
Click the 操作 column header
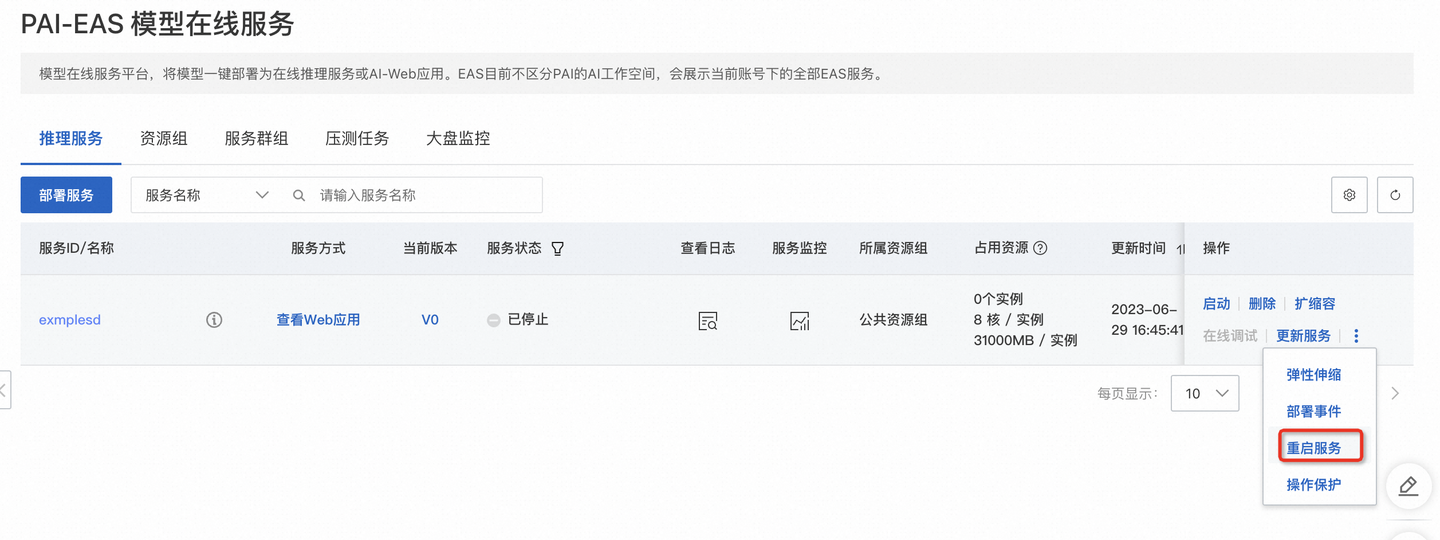coord(1216,248)
